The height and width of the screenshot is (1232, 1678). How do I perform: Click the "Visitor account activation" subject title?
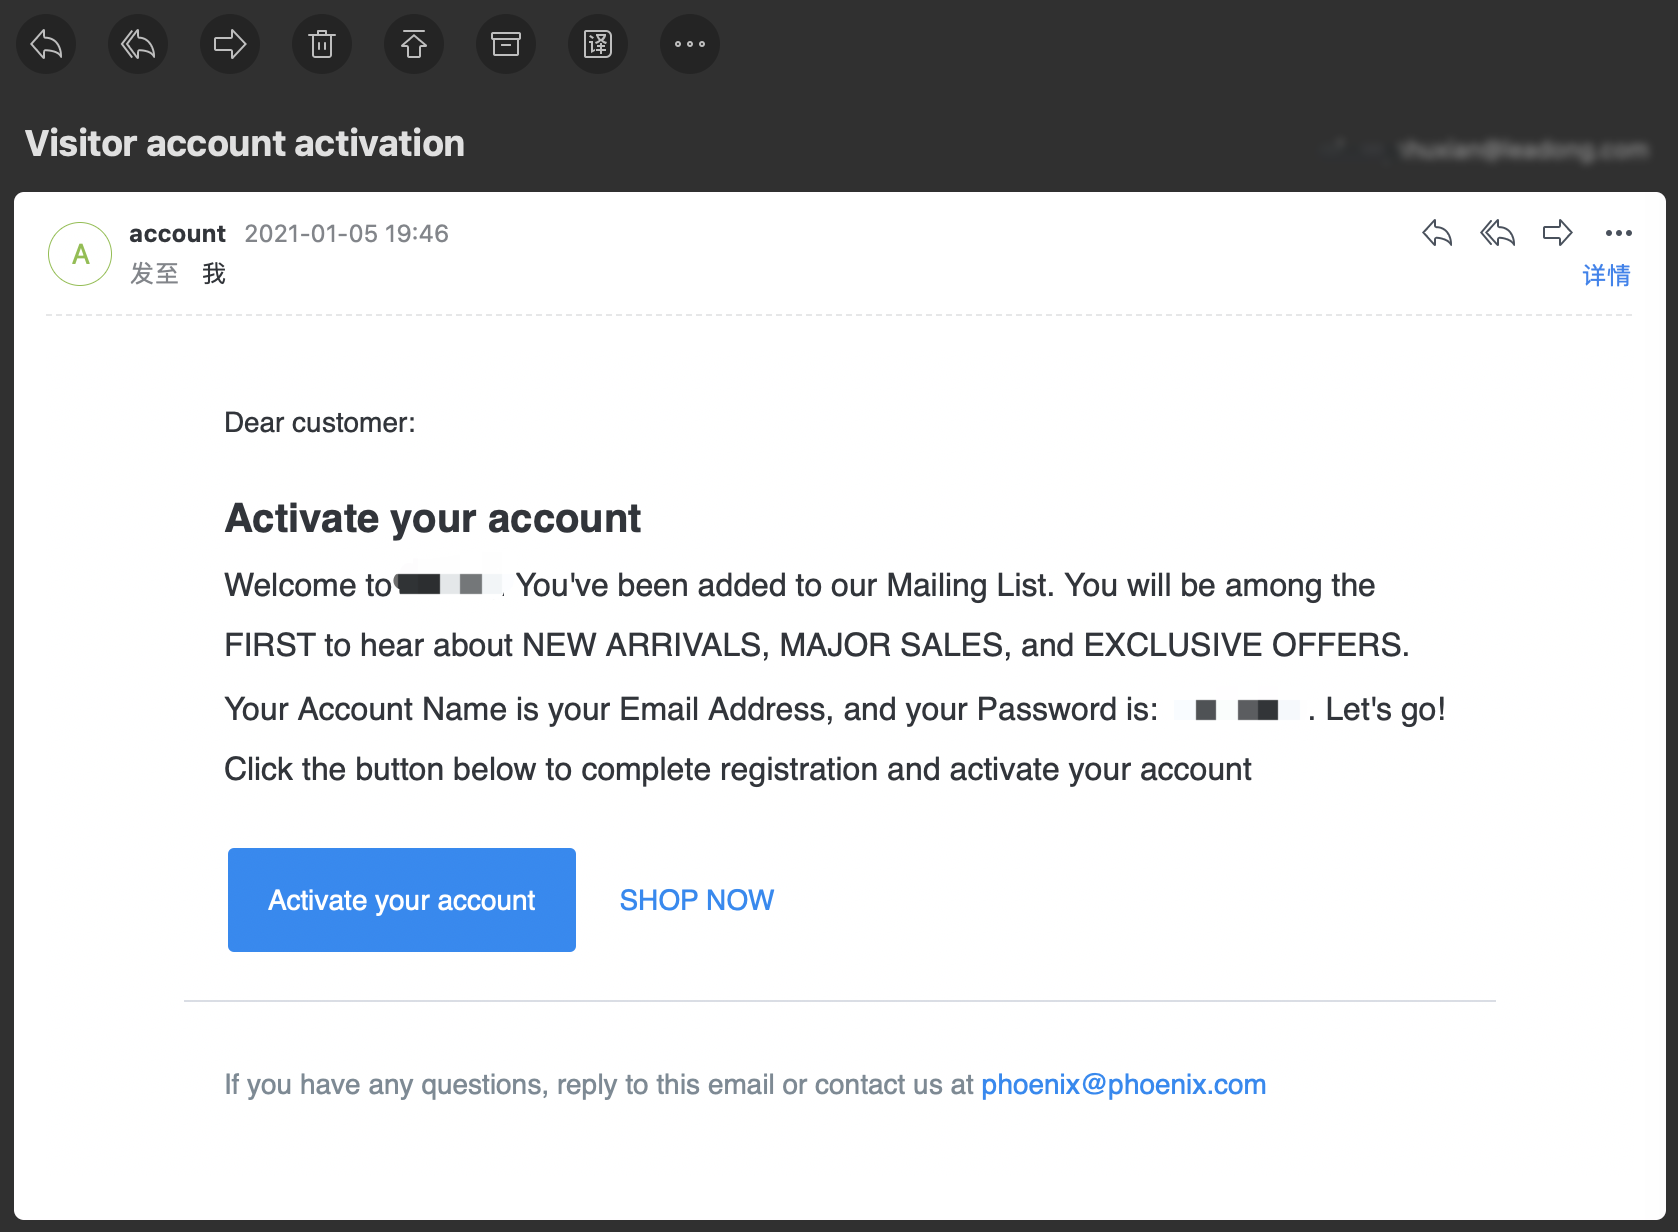[245, 143]
